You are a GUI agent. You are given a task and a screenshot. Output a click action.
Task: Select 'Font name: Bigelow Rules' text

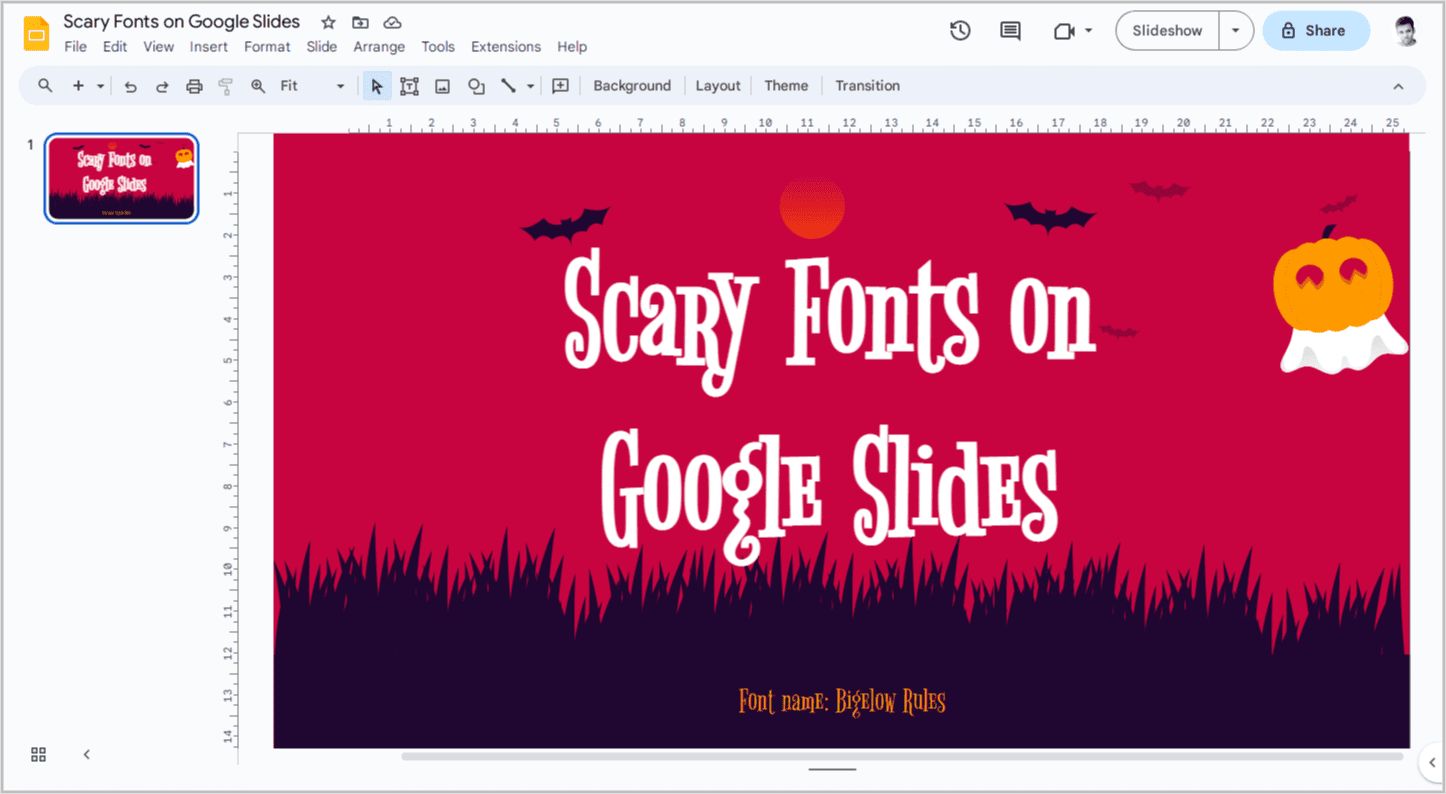842,701
